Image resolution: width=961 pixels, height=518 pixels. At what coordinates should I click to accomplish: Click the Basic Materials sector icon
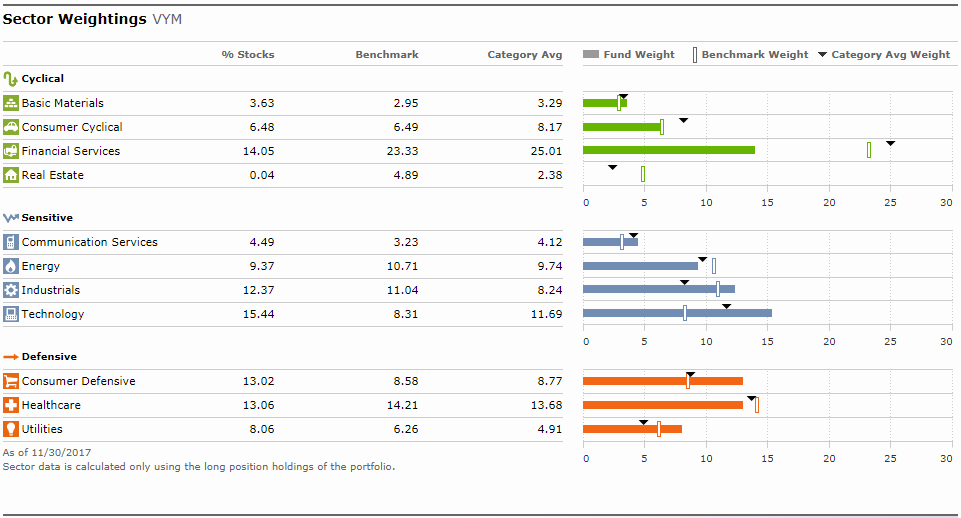click(x=11, y=103)
